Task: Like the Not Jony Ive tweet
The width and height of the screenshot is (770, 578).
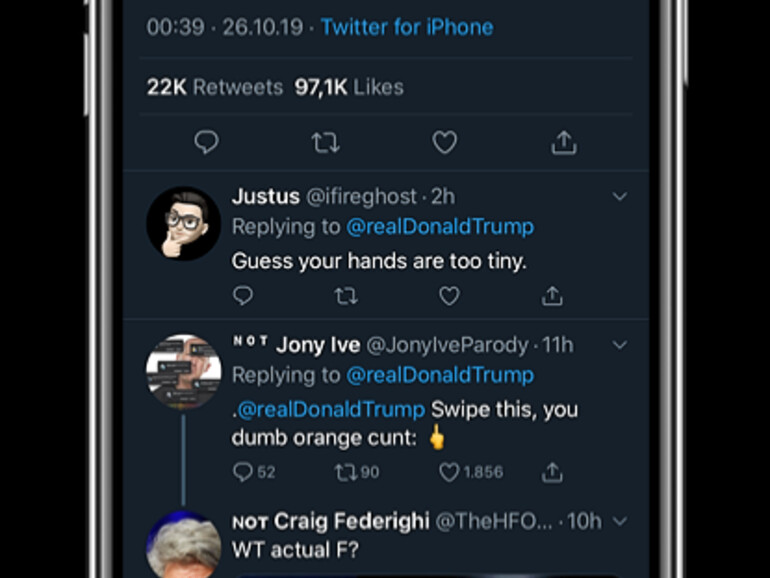Action: [x=449, y=471]
